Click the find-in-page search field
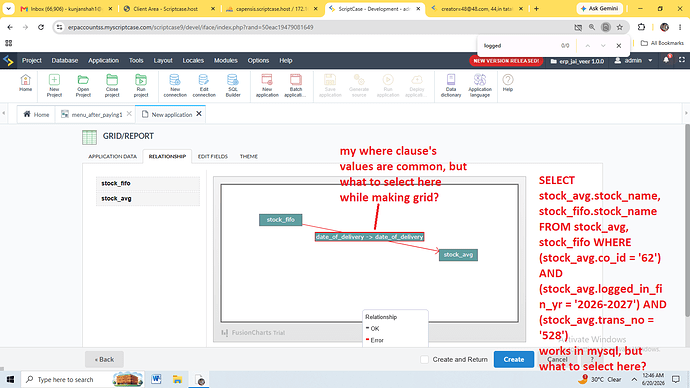Screen dimensions: 690x388 (519, 45)
